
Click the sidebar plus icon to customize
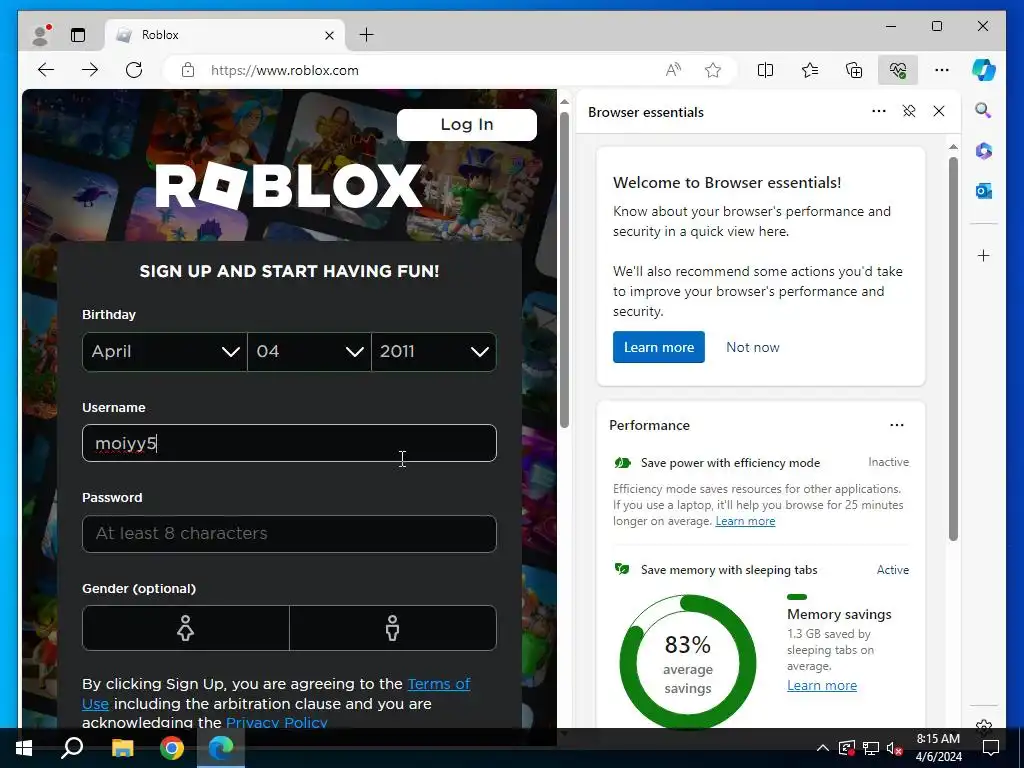pos(984,255)
